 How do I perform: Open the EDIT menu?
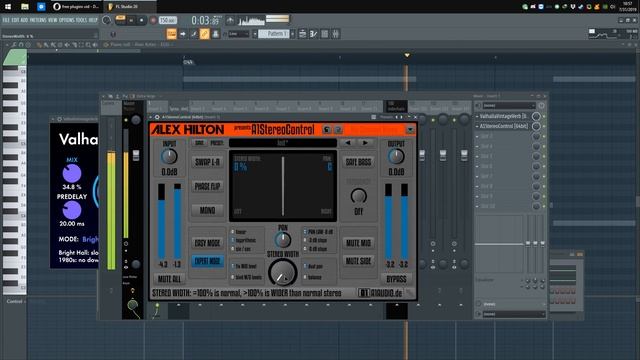coord(15,20)
